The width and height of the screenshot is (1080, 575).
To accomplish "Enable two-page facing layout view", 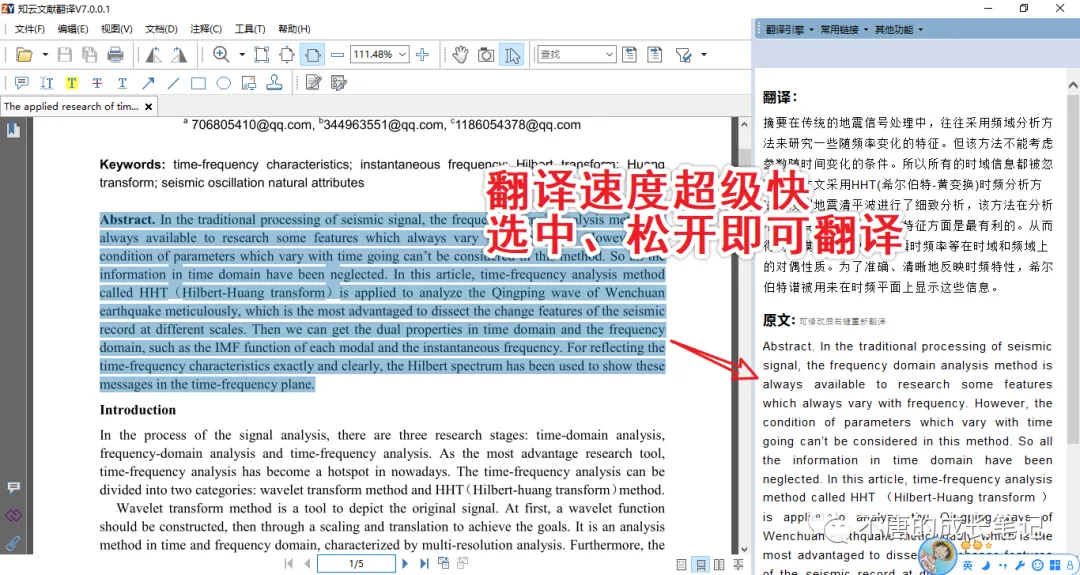I will point(719,565).
